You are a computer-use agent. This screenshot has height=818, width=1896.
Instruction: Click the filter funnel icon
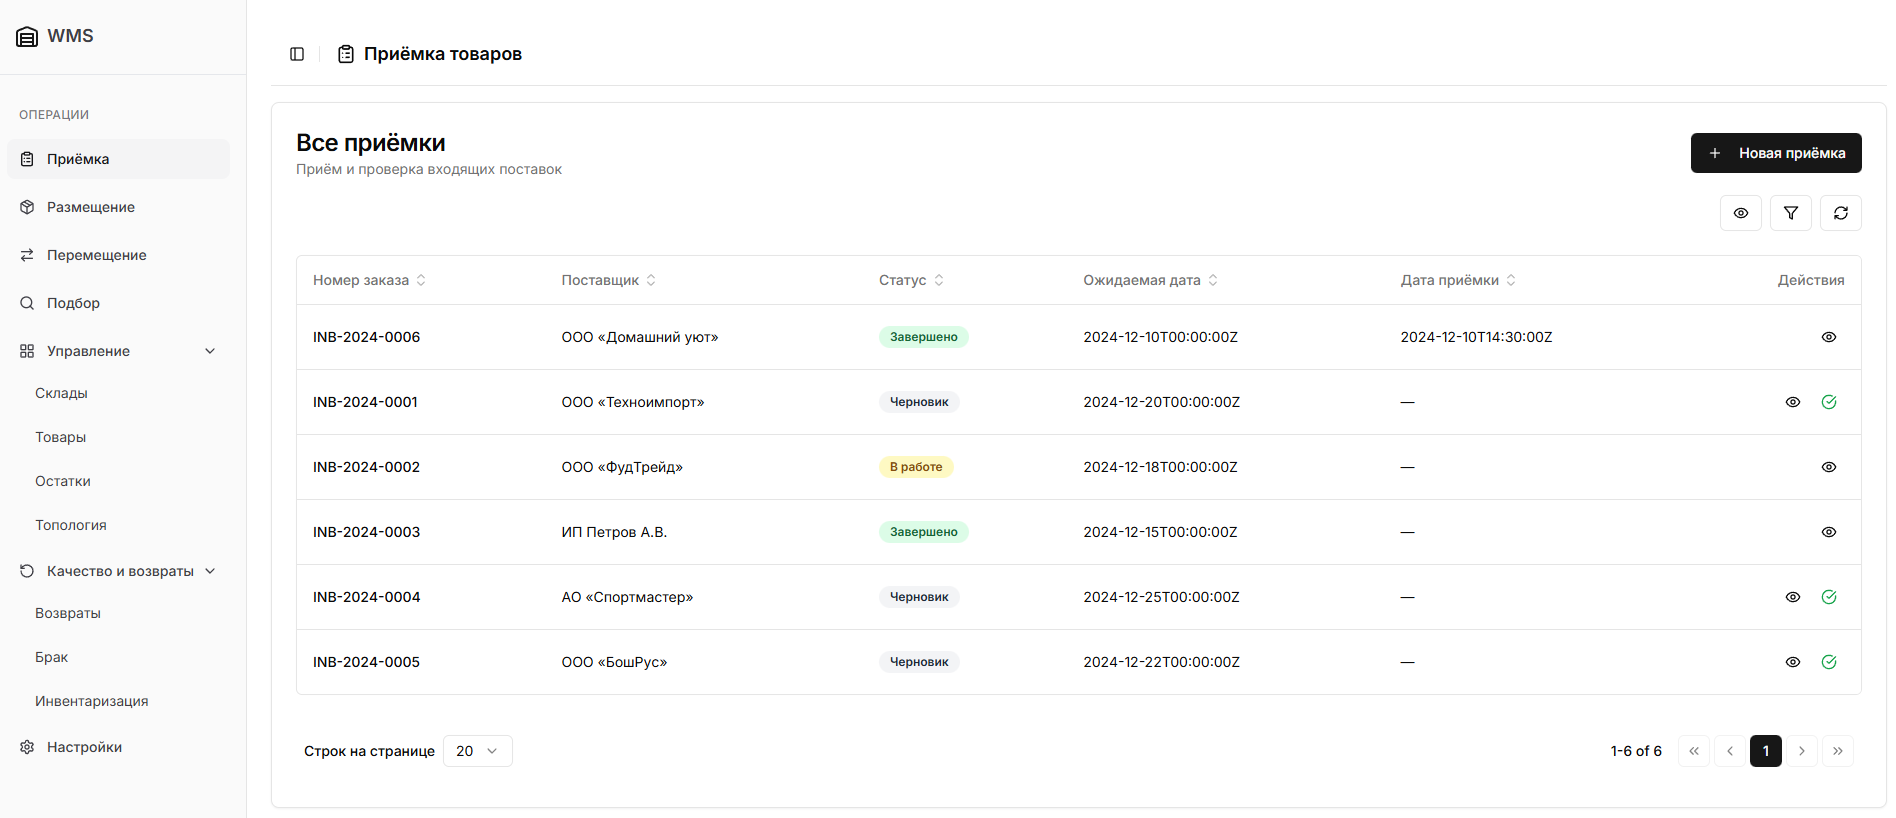pyautogui.click(x=1790, y=213)
